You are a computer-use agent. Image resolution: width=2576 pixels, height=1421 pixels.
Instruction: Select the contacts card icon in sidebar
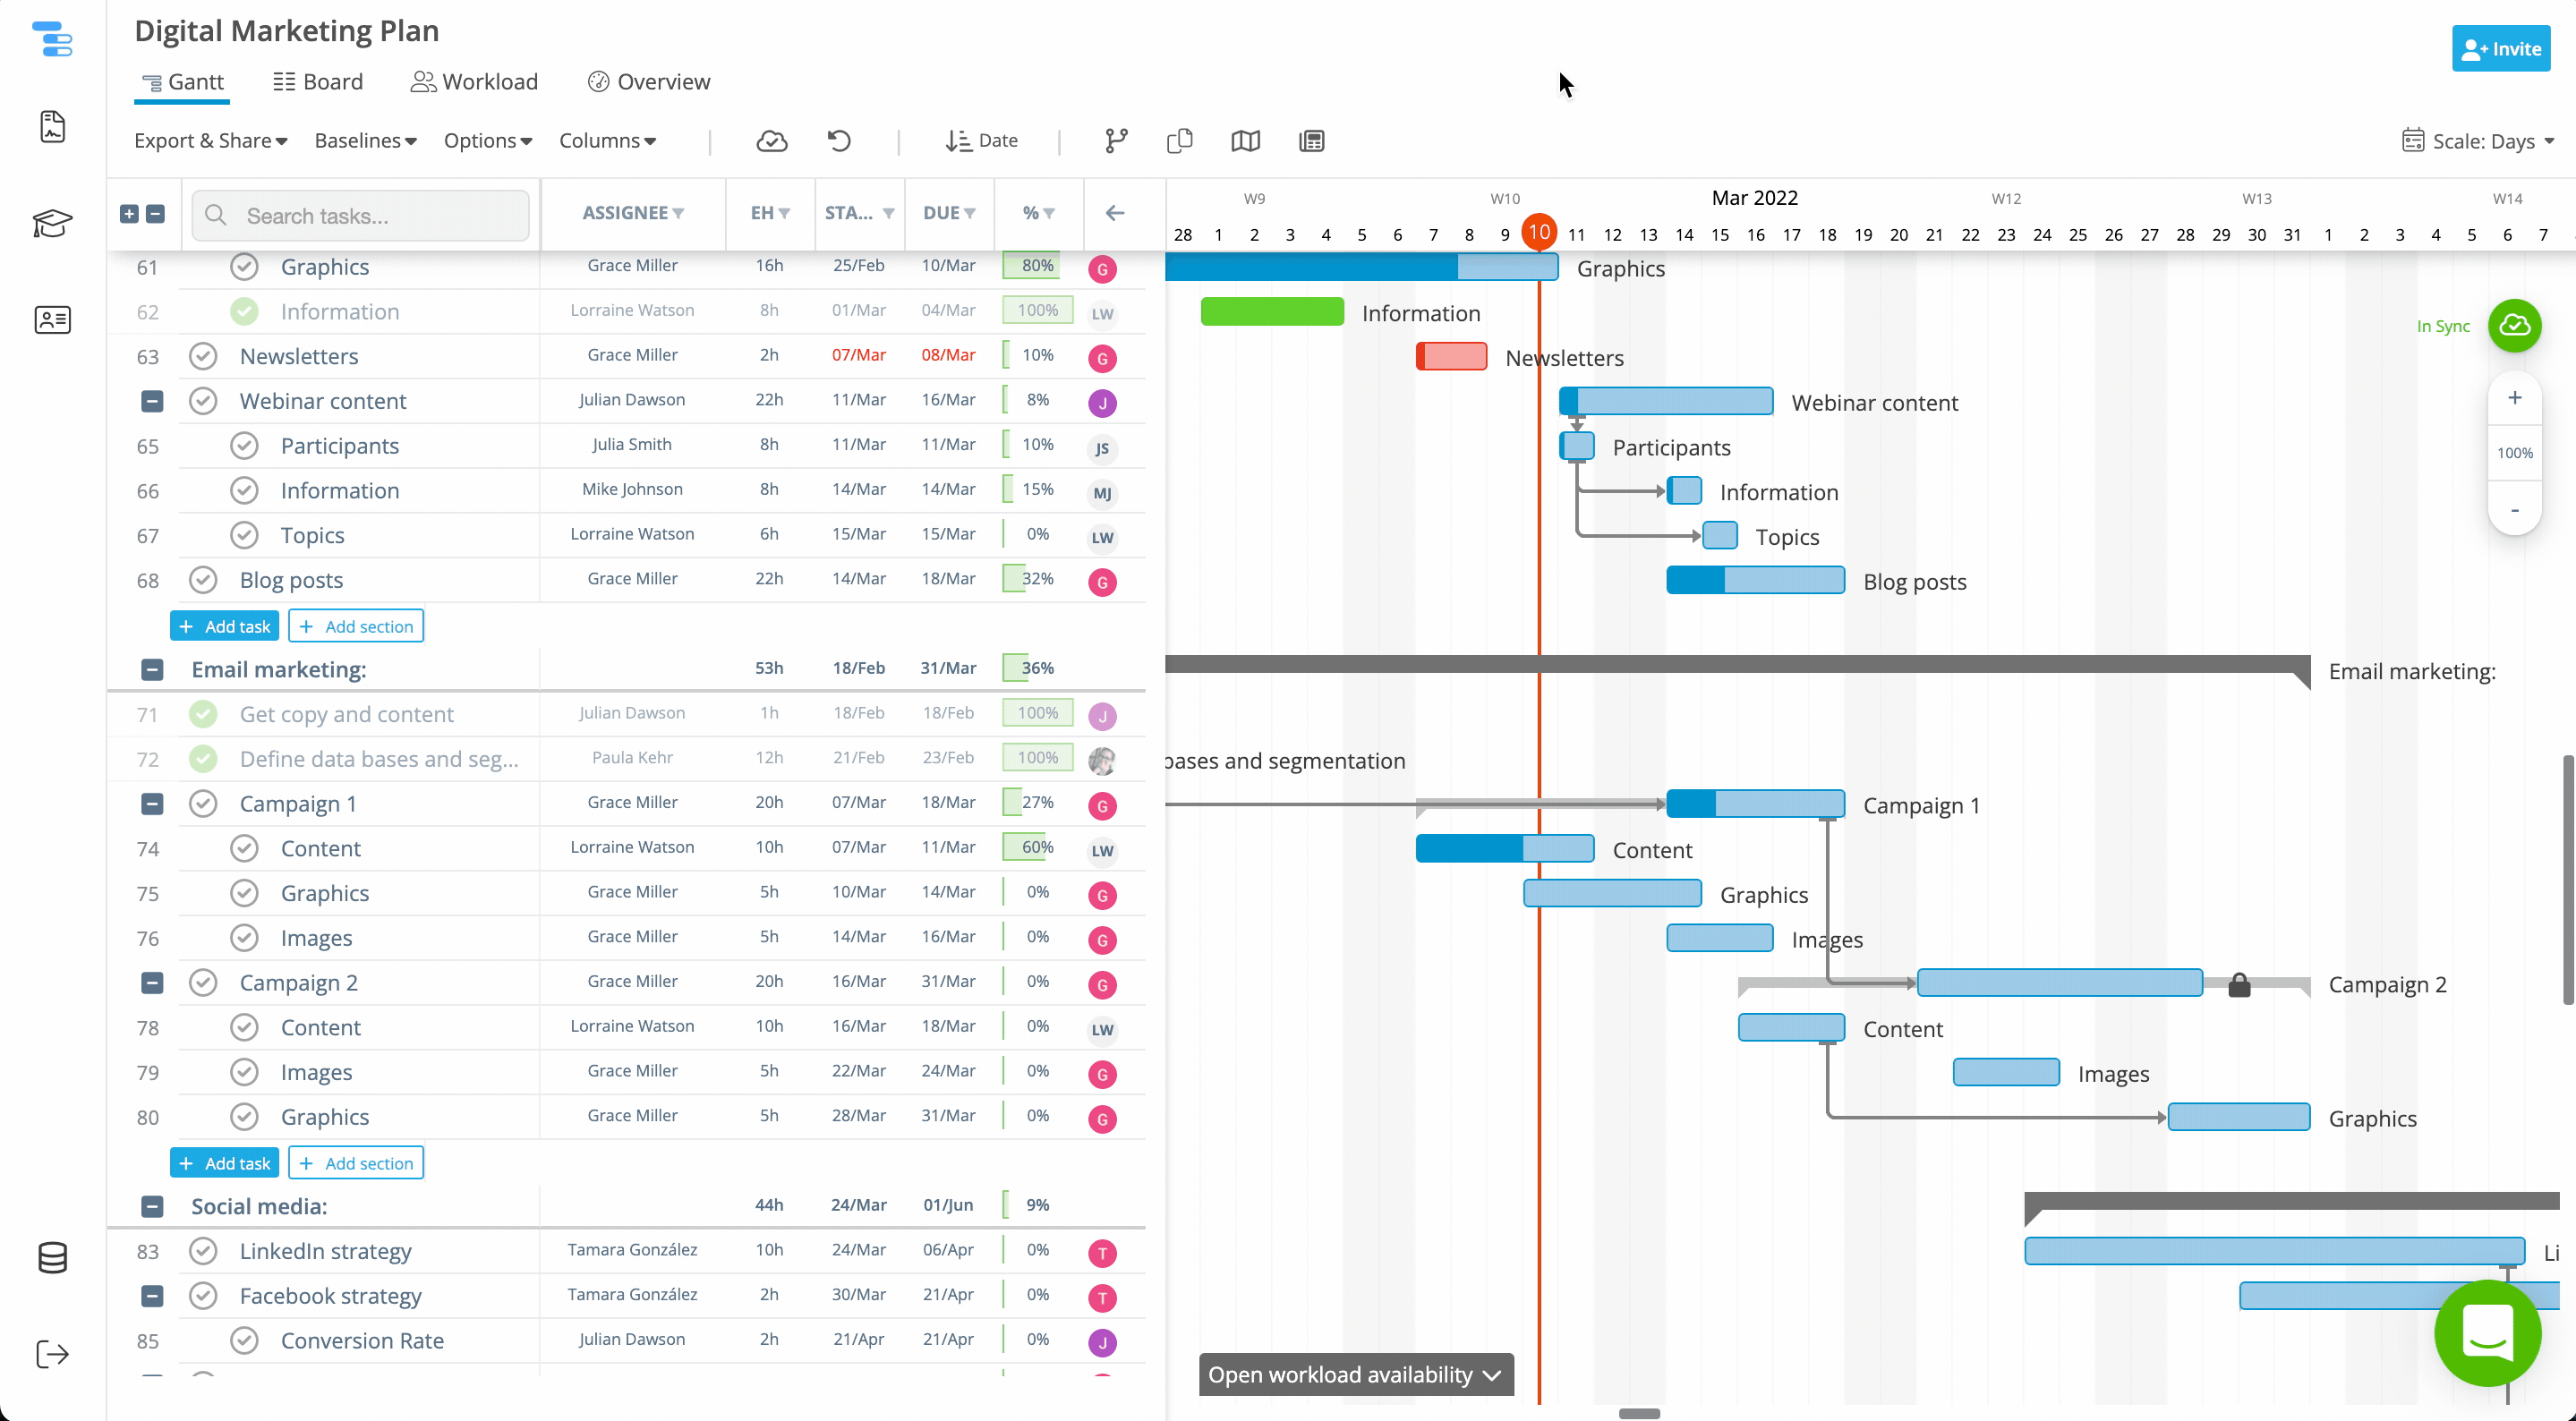coord(52,319)
